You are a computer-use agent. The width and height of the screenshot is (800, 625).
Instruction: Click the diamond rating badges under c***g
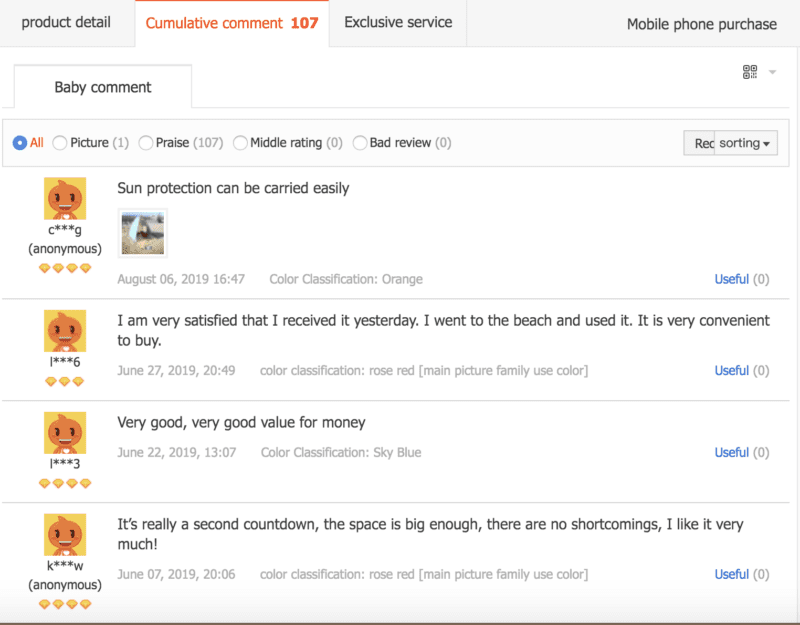pos(65,268)
